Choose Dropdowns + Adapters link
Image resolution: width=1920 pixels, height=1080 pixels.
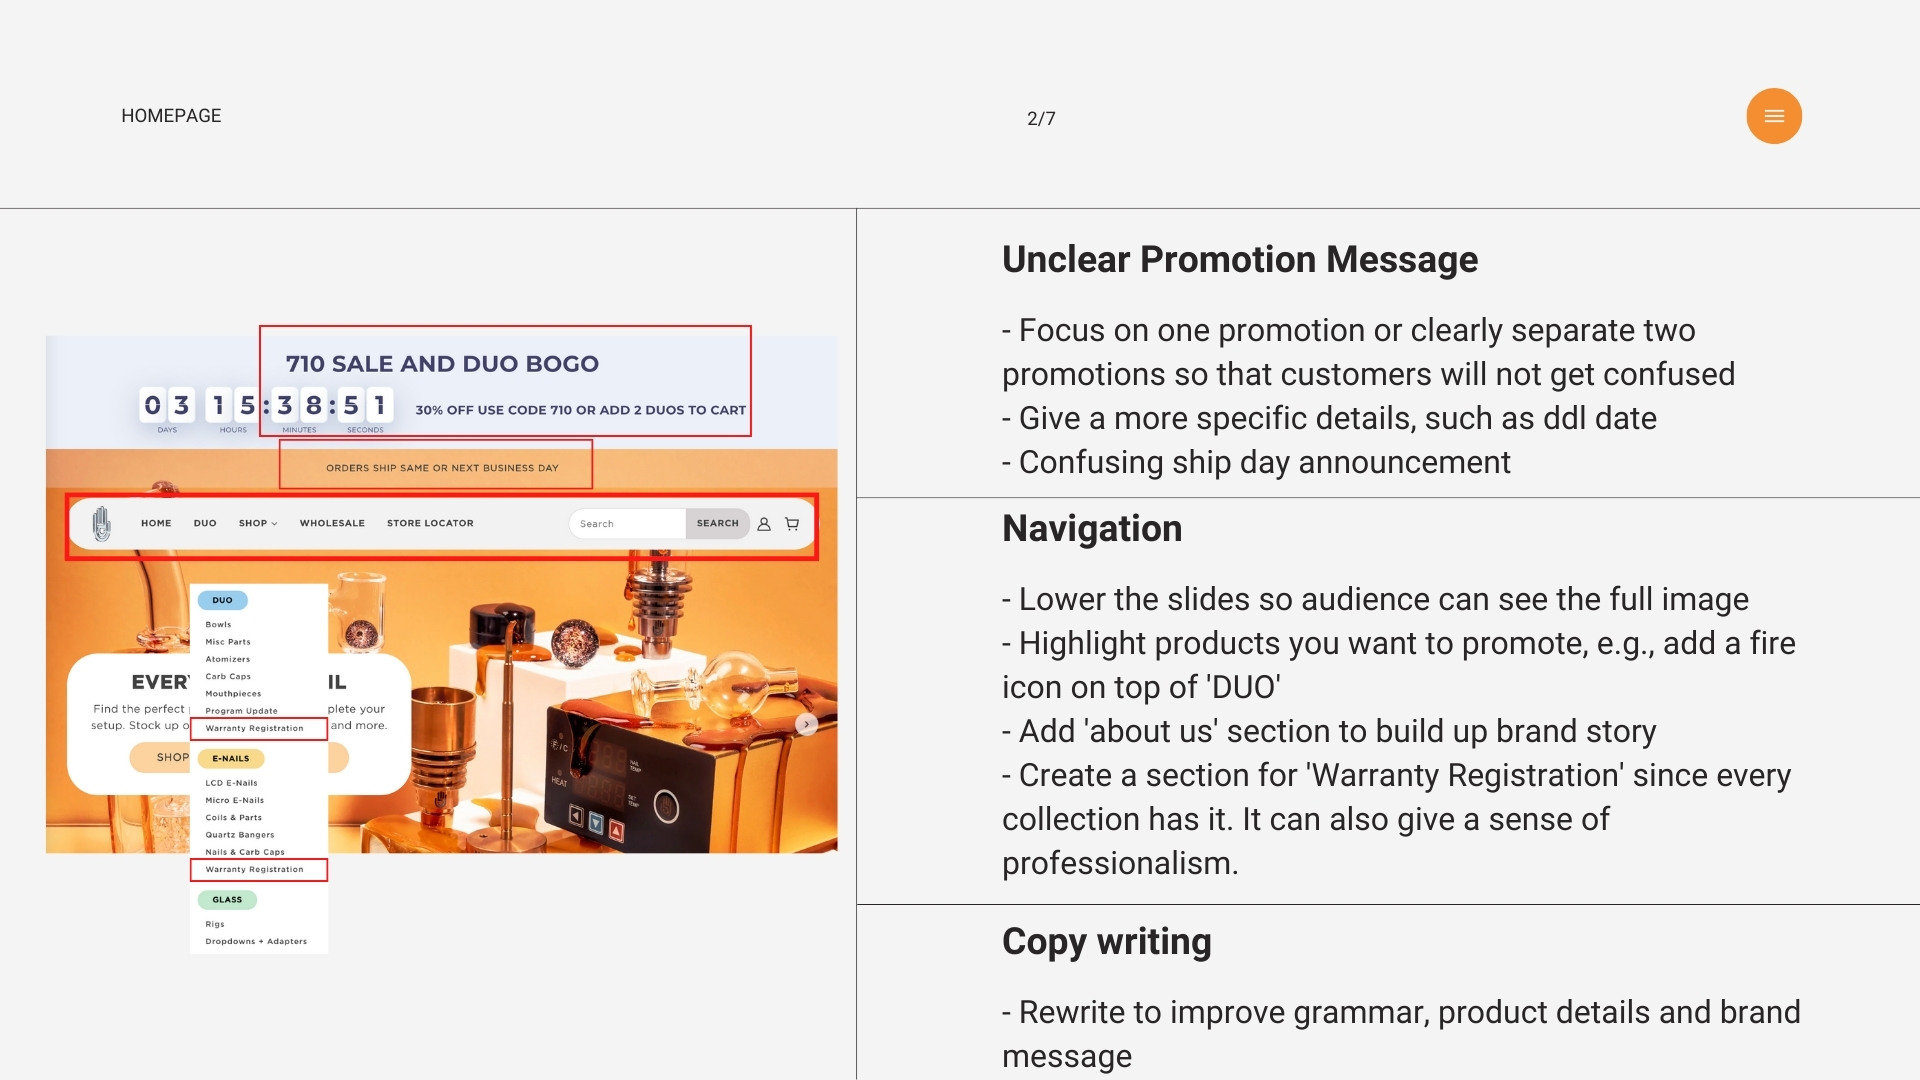[x=256, y=941]
